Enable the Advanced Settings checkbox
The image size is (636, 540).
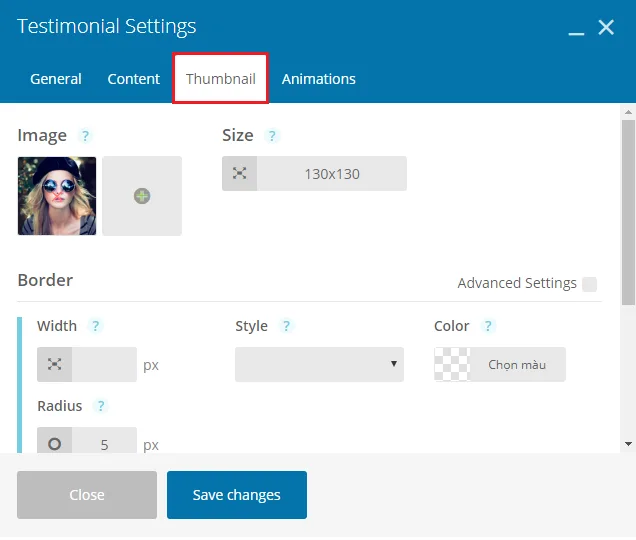[x=589, y=284]
